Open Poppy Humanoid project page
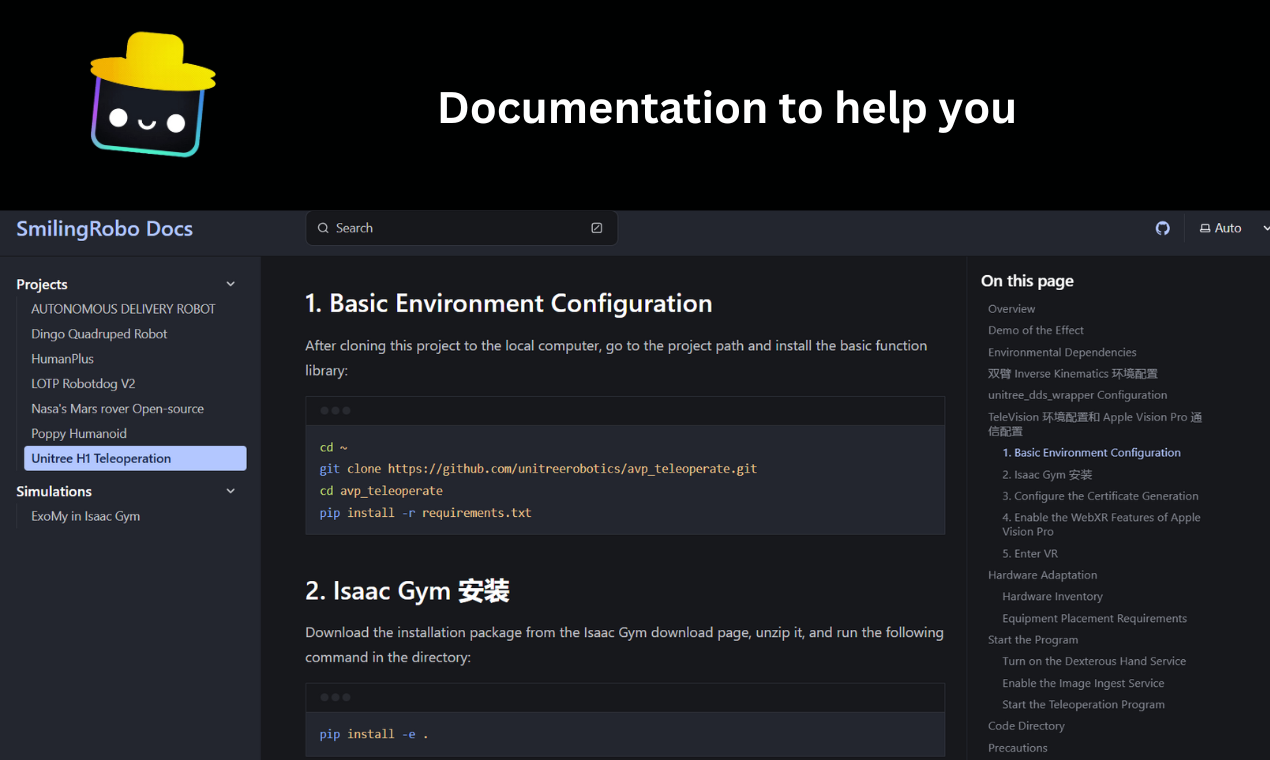Viewport: 1270px width, 760px height. point(79,434)
